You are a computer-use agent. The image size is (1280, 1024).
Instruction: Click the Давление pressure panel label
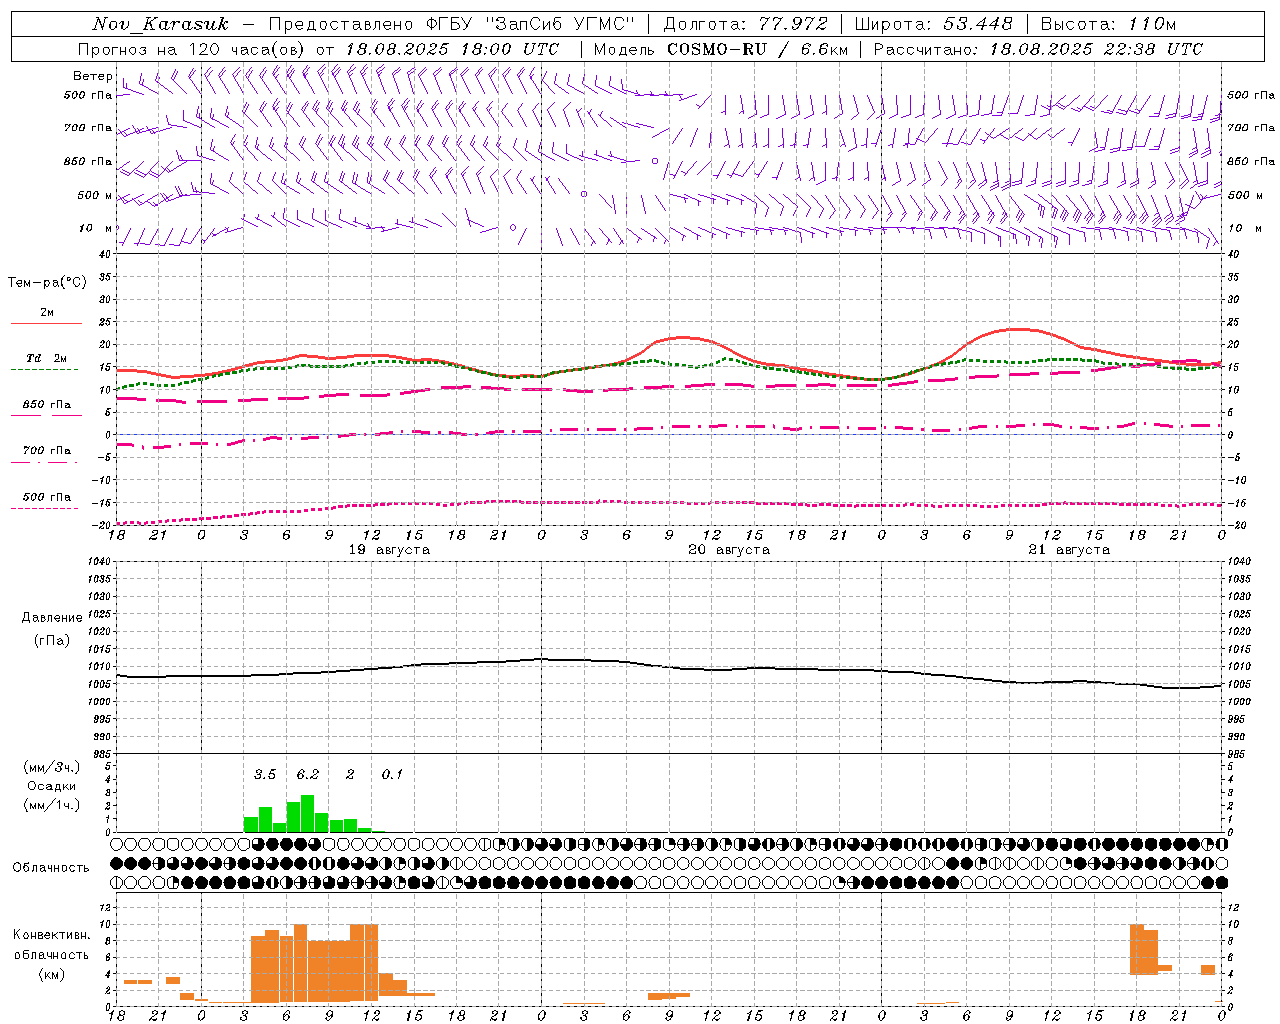[52, 618]
